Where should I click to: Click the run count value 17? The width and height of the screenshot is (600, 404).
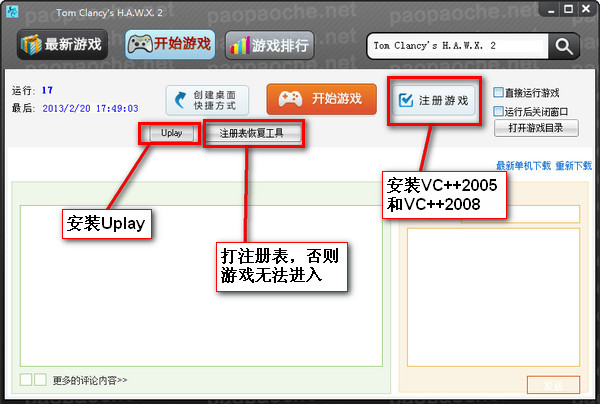(x=47, y=90)
